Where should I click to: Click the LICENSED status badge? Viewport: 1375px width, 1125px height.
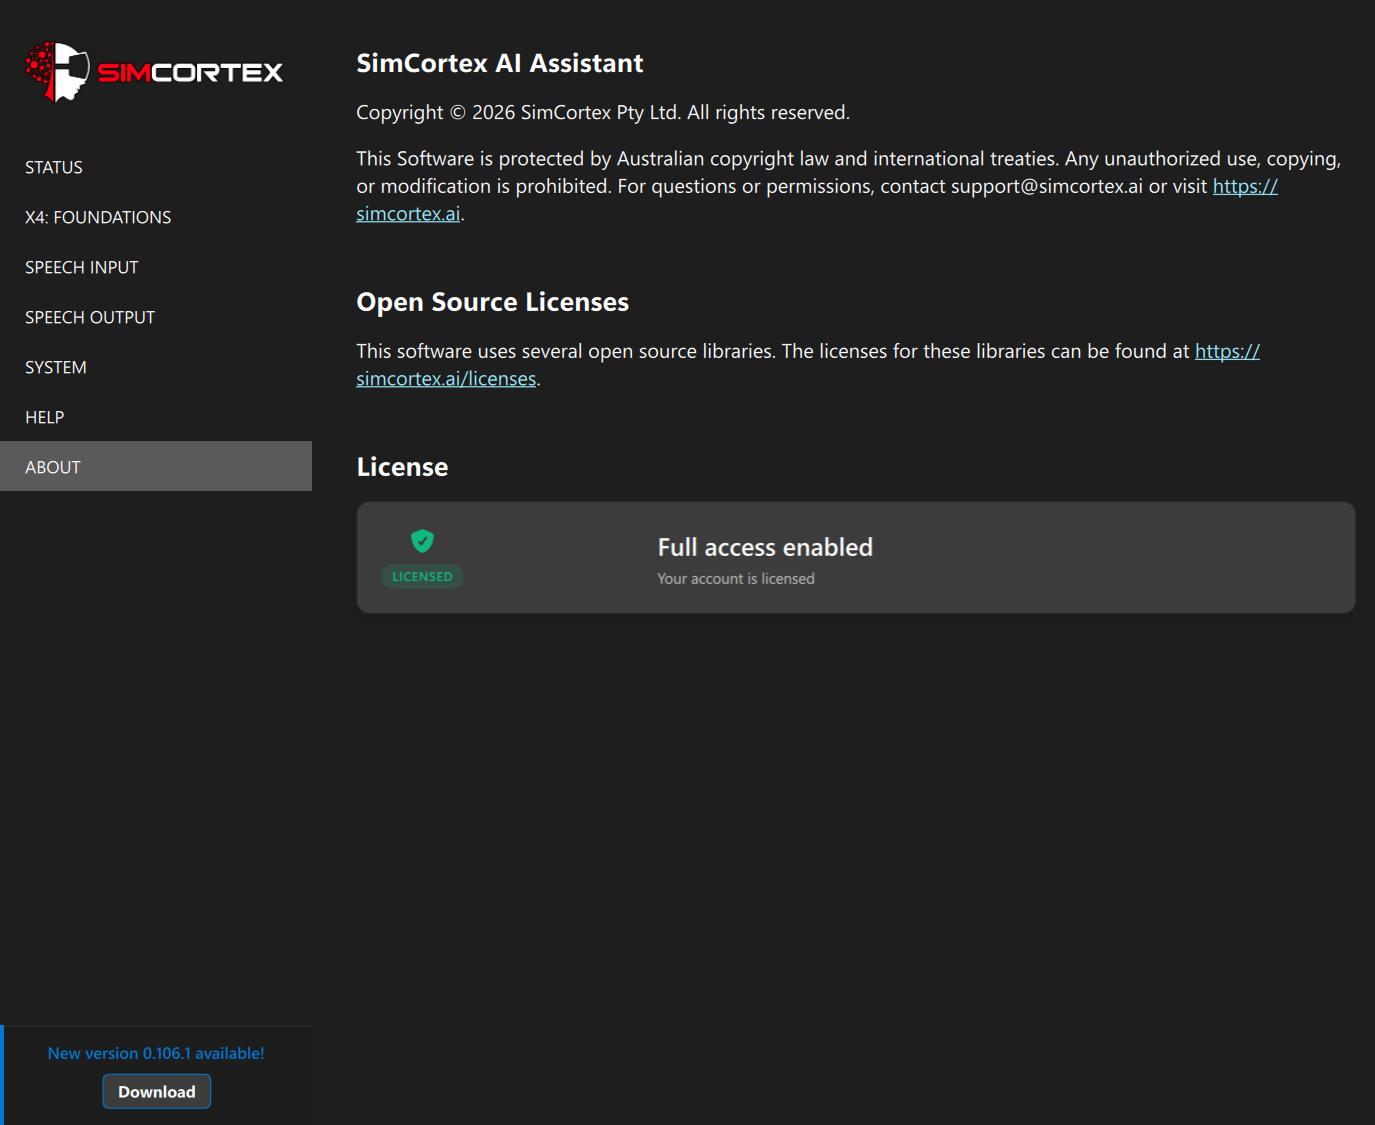tap(422, 577)
